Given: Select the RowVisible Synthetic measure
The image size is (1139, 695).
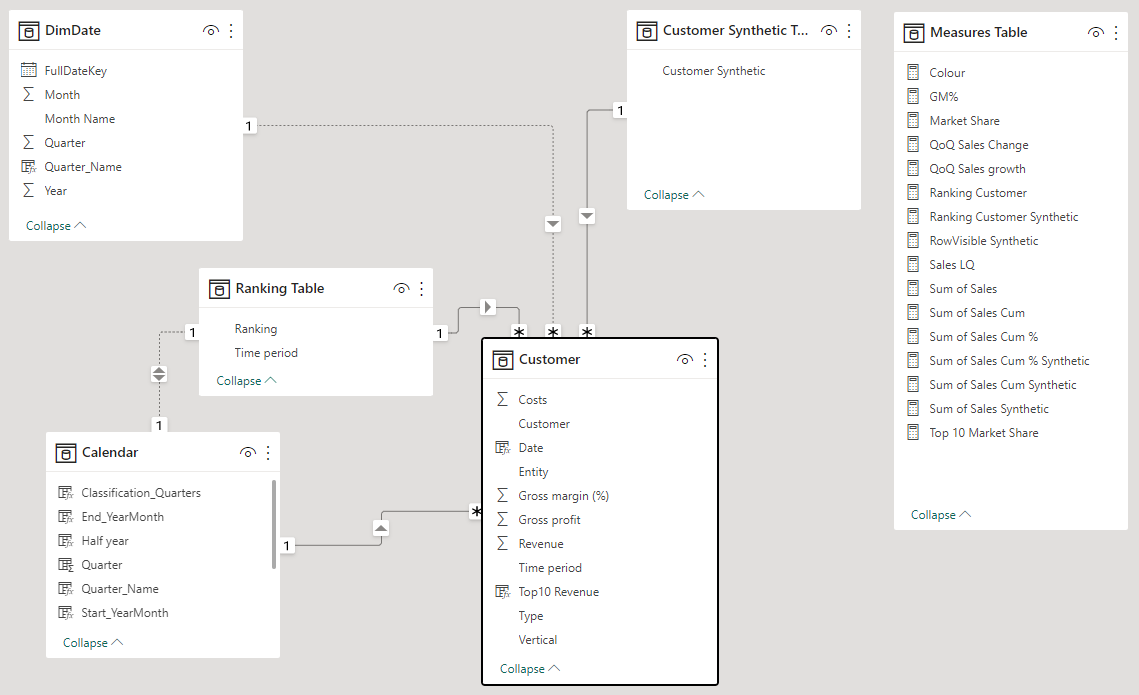Looking at the screenshot, I should [x=984, y=240].
